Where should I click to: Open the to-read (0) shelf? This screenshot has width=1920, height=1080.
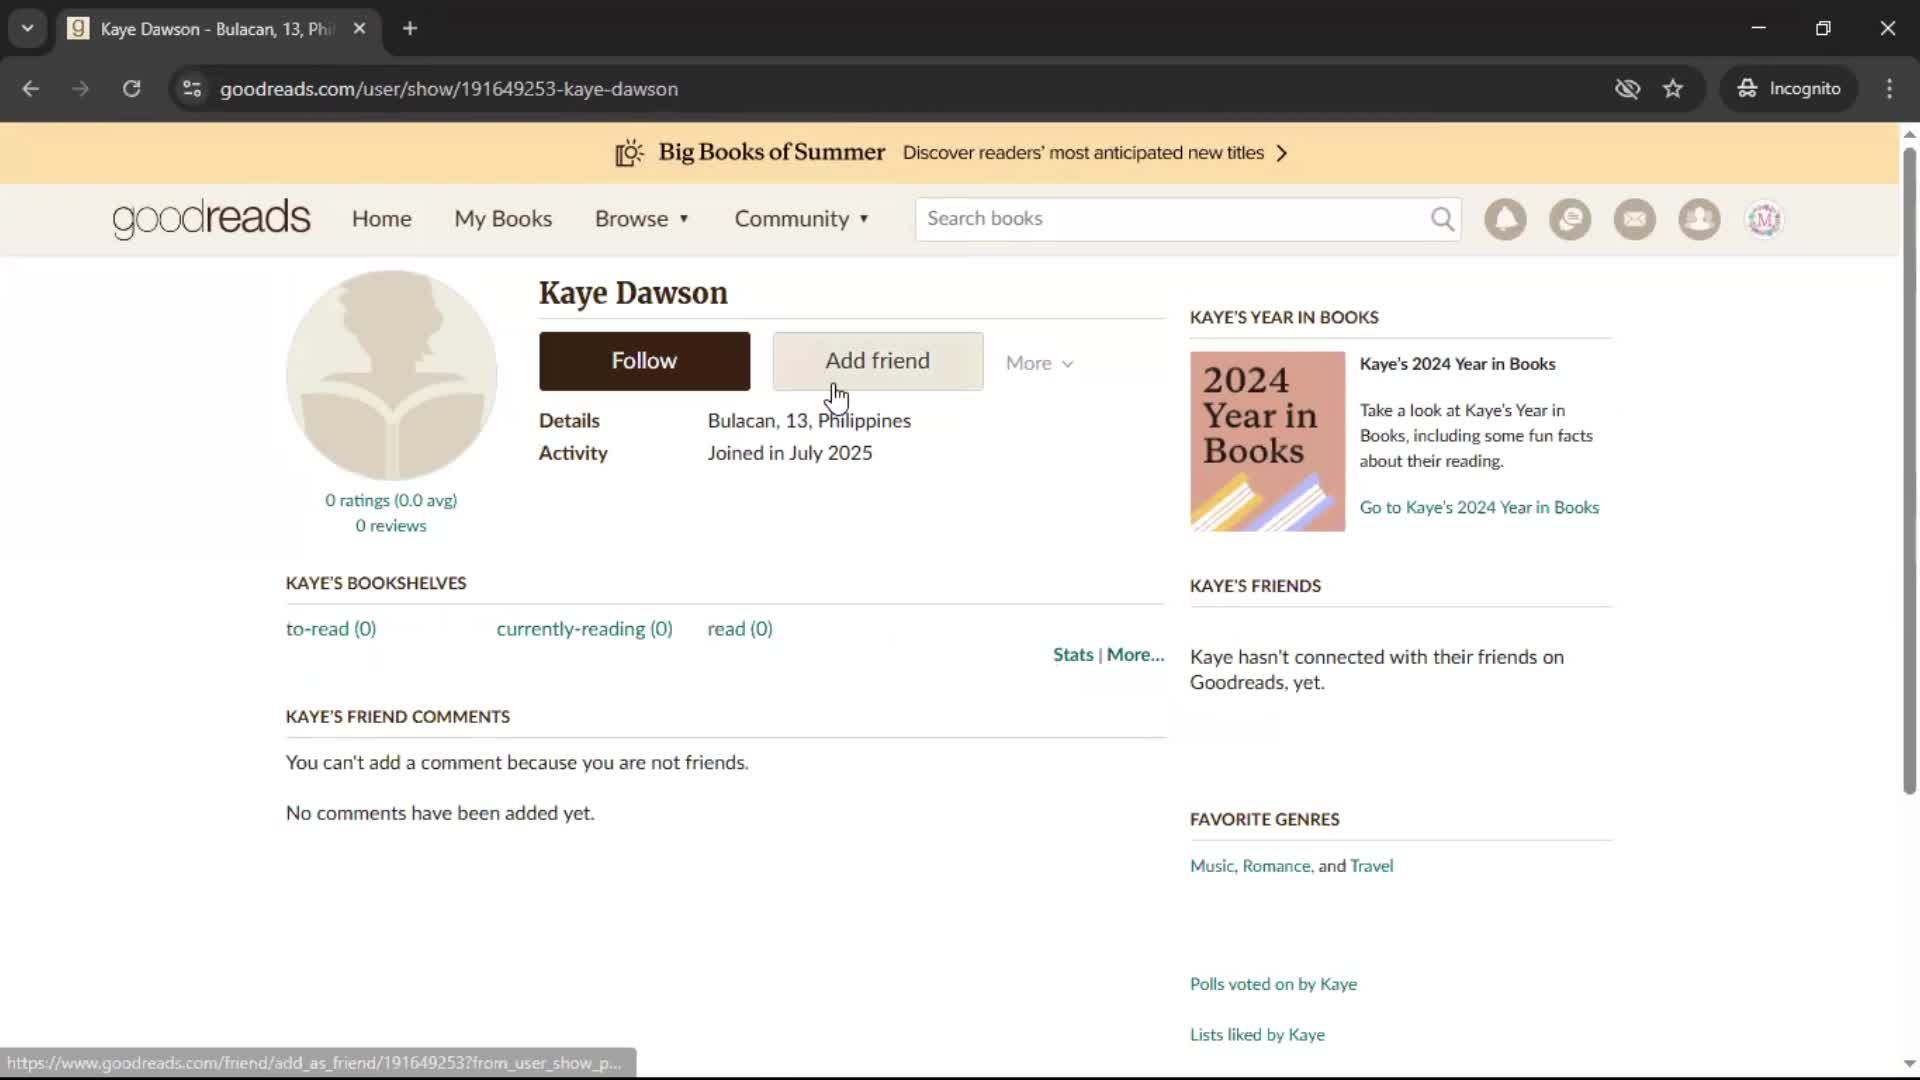[331, 629]
